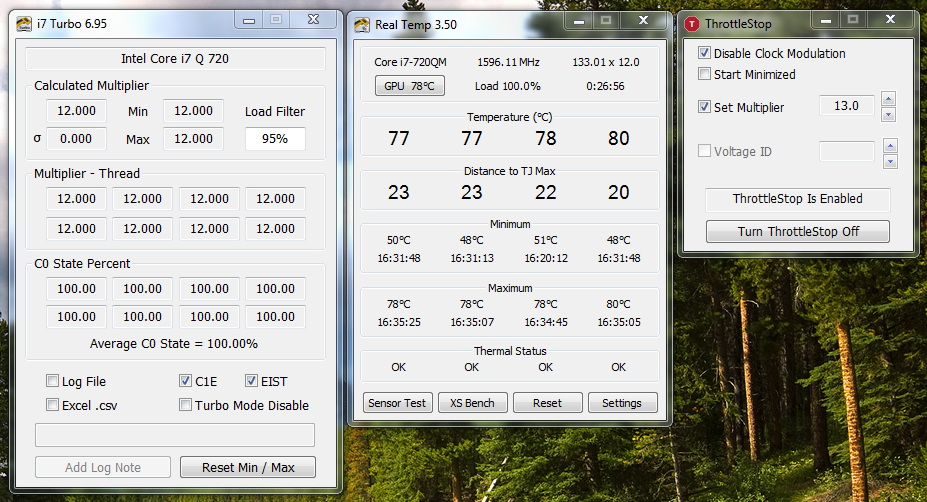Click the Average C0 State = 100.00% text
This screenshot has height=502, width=927.
click(174, 344)
